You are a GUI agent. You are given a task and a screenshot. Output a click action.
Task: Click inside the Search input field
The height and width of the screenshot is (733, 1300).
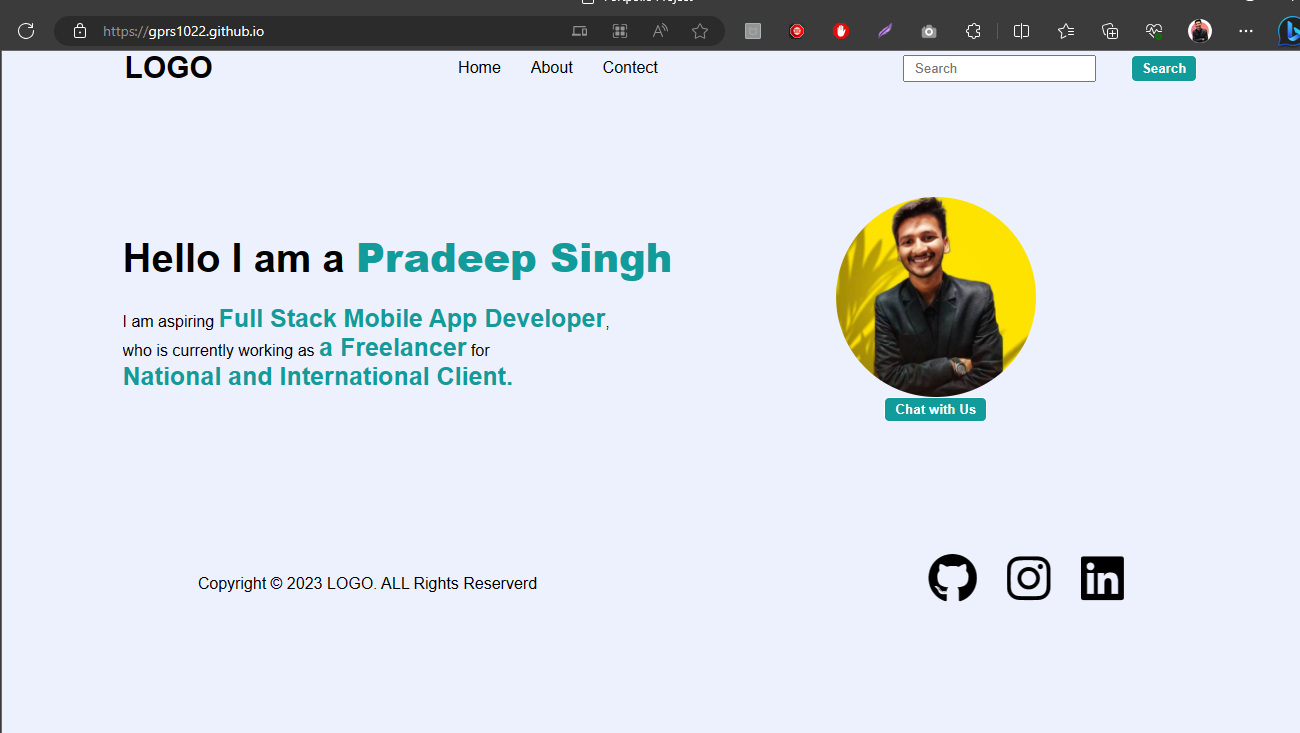click(998, 68)
